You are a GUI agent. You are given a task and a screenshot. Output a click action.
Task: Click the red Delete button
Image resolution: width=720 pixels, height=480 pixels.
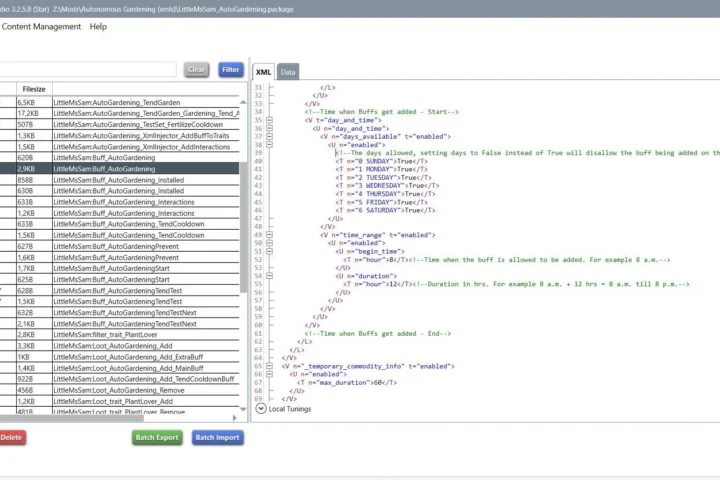click(12, 437)
